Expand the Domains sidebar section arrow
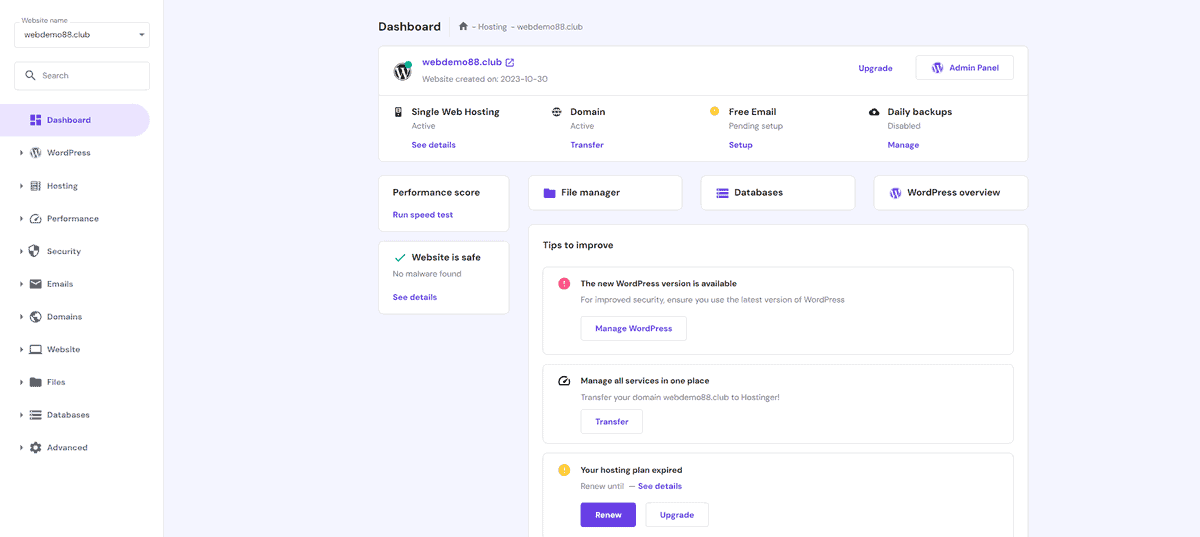 [x=21, y=317]
